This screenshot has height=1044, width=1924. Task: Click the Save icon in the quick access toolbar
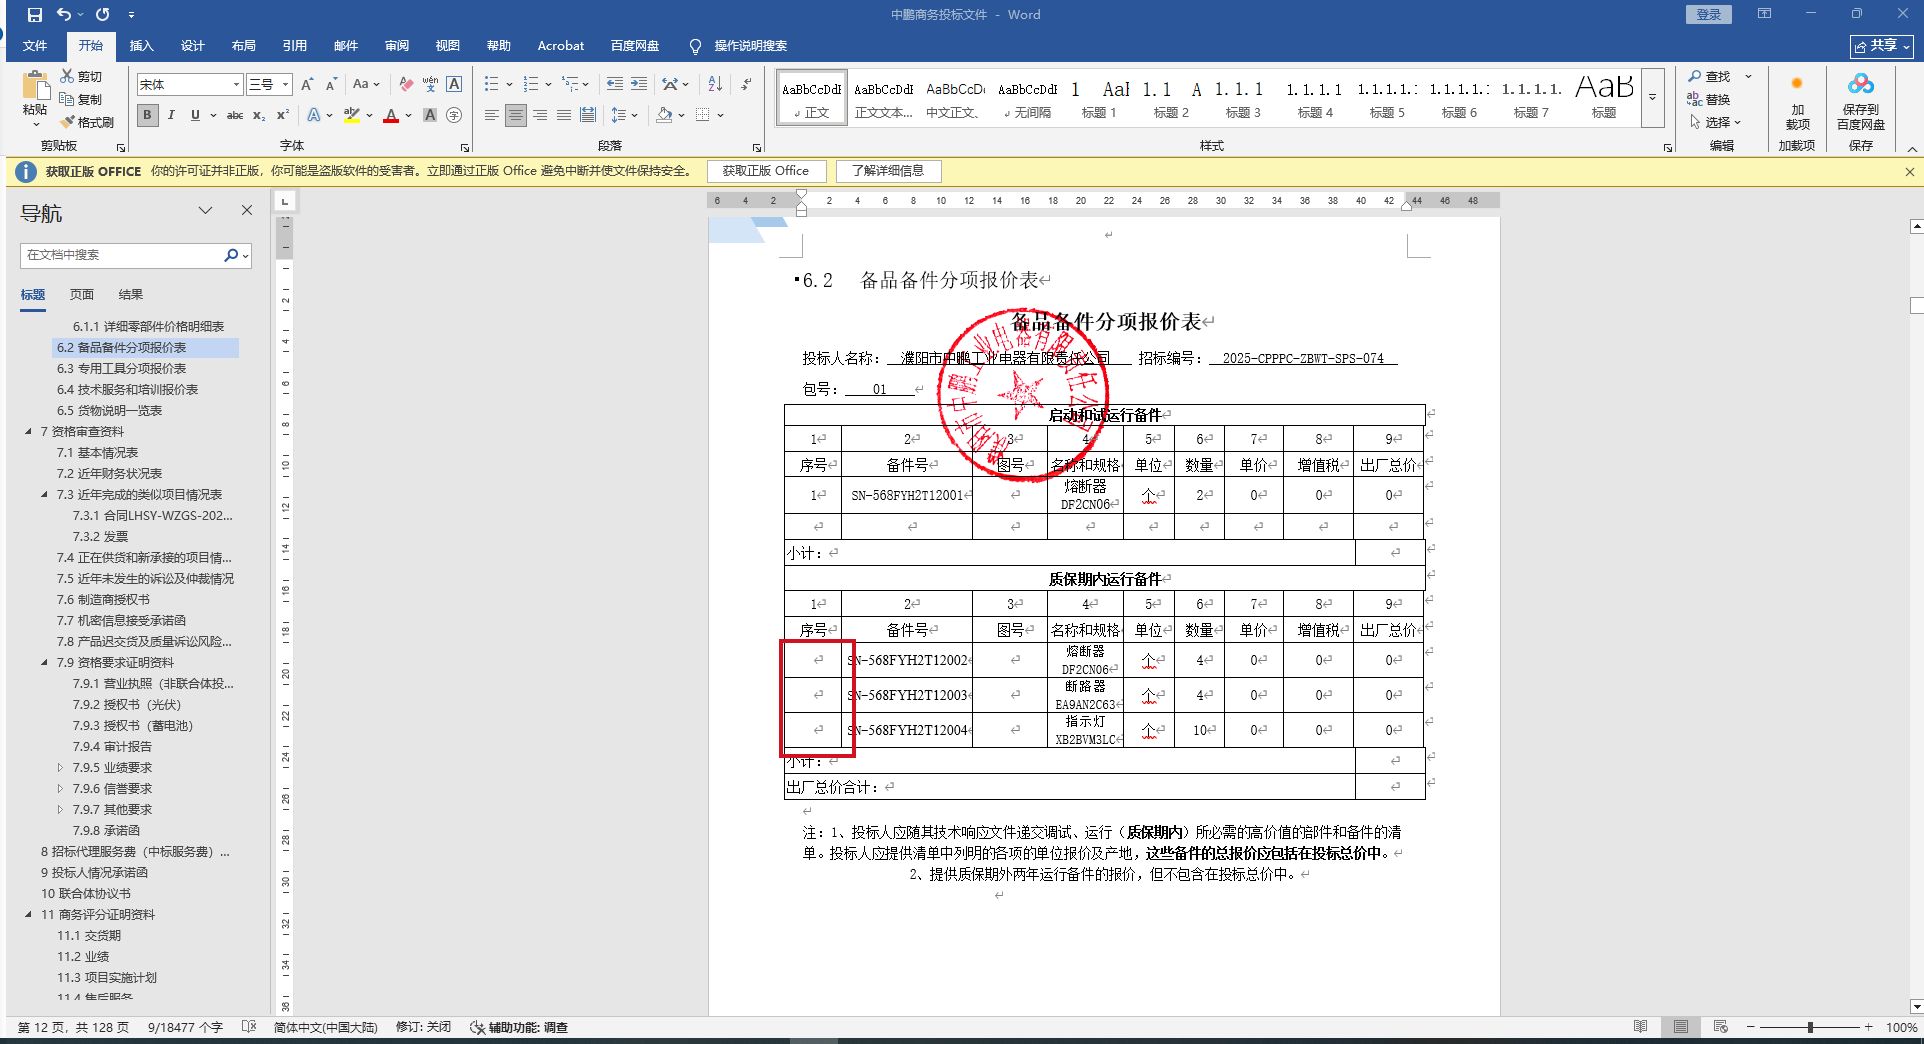[35, 15]
